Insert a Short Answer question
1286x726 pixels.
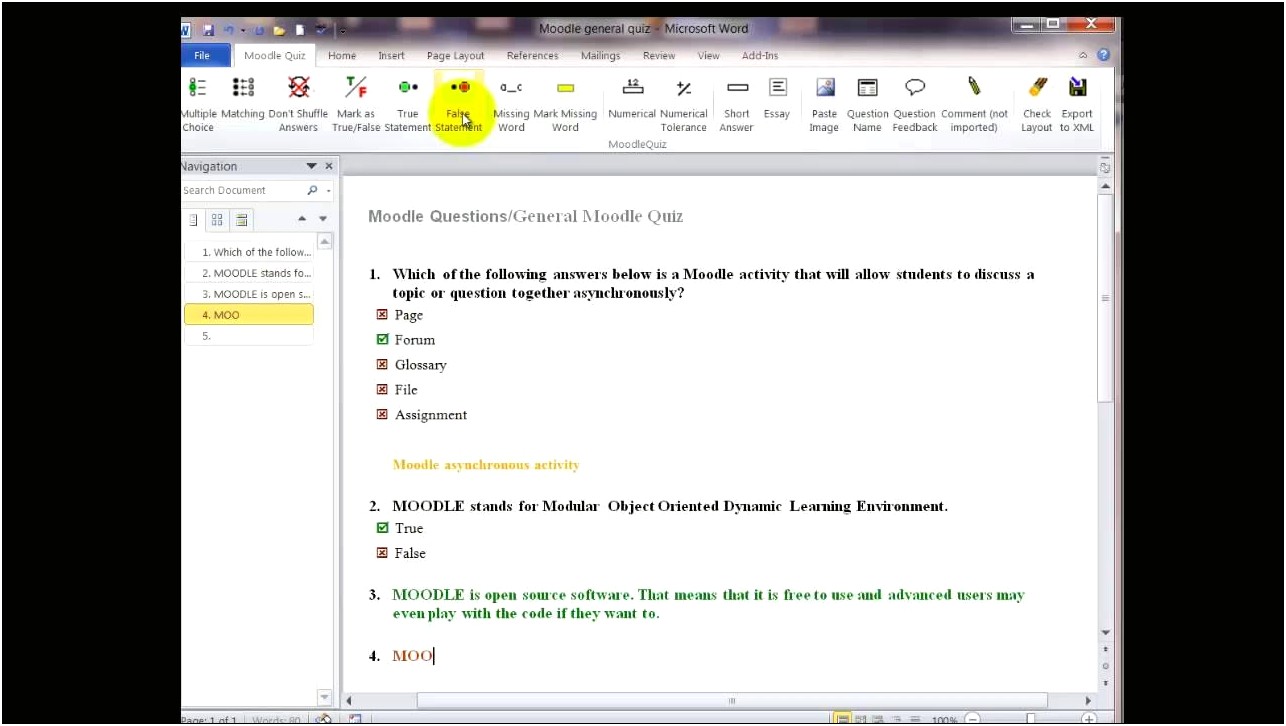737,104
